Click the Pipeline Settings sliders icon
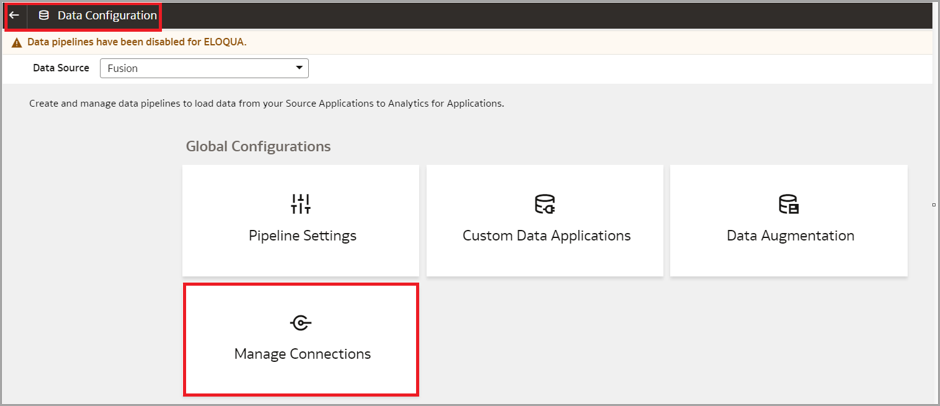This screenshot has height=406, width=940. coord(301,205)
